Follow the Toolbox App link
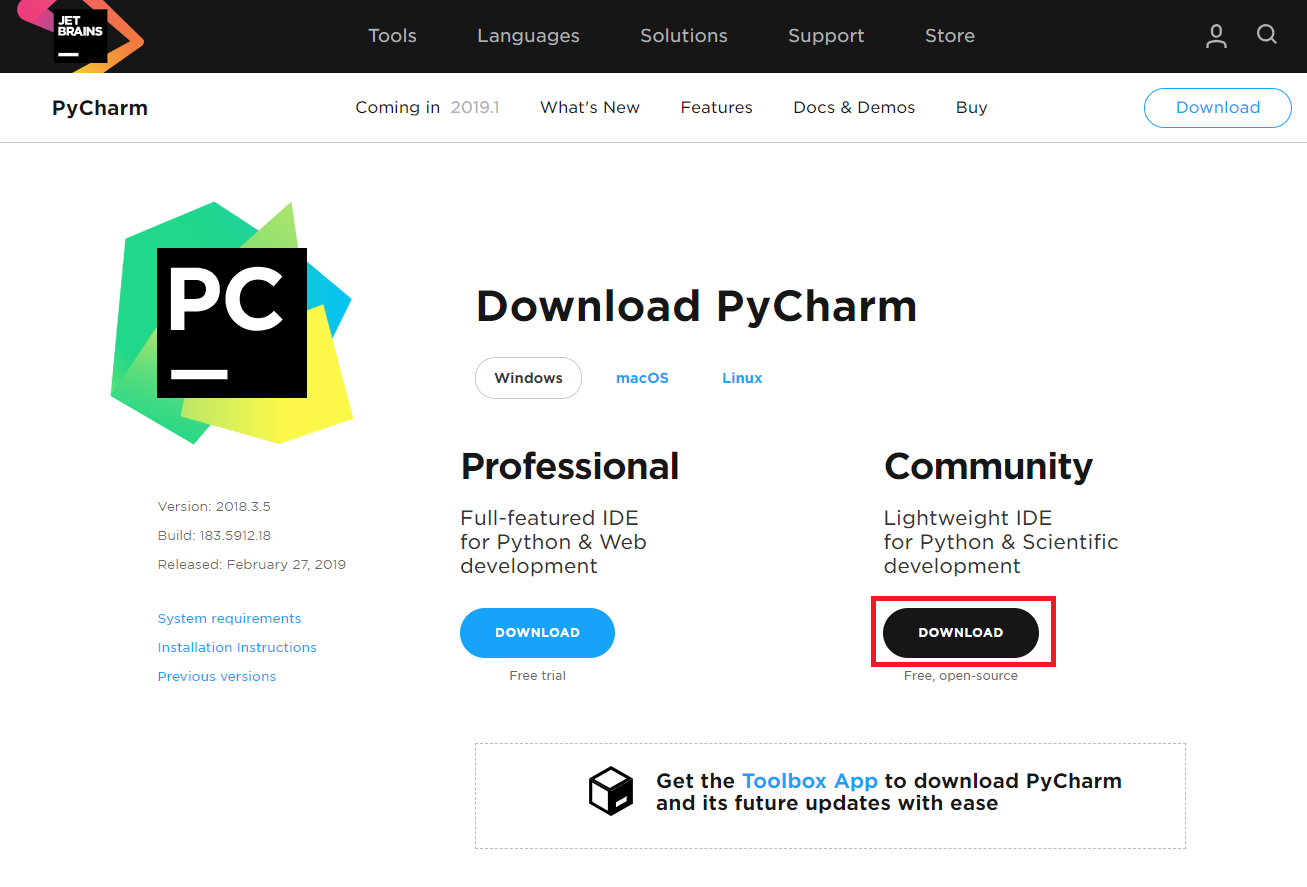Viewport: 1307px width, 887px height. 810,781
